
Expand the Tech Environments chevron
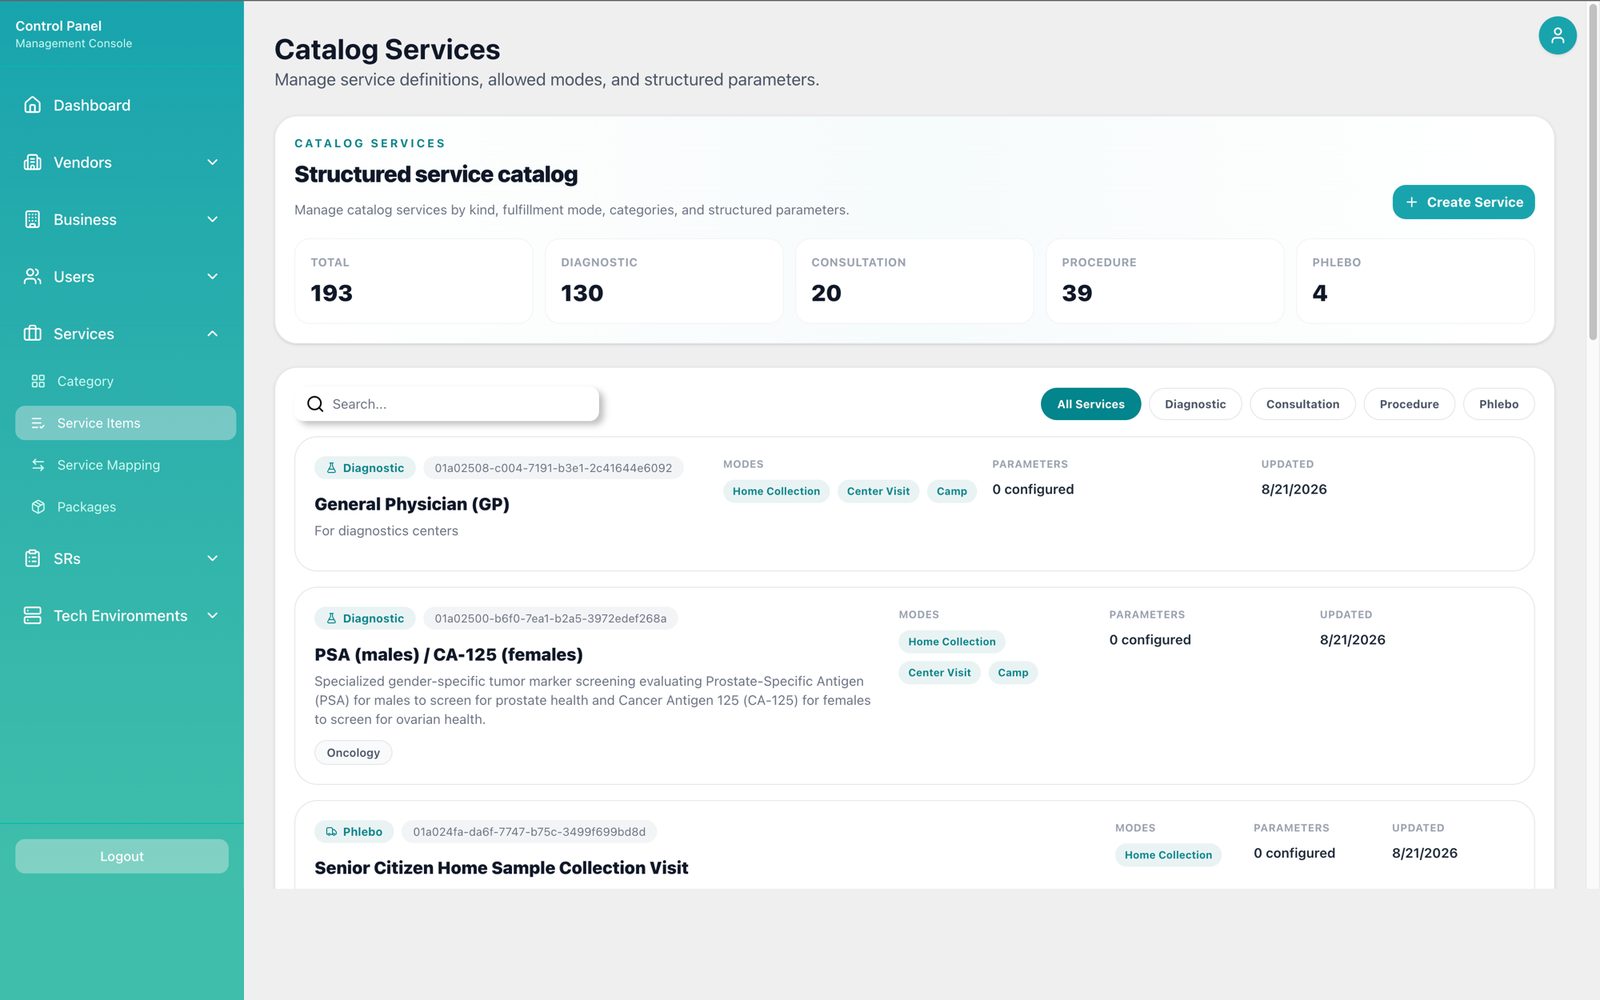212,615
